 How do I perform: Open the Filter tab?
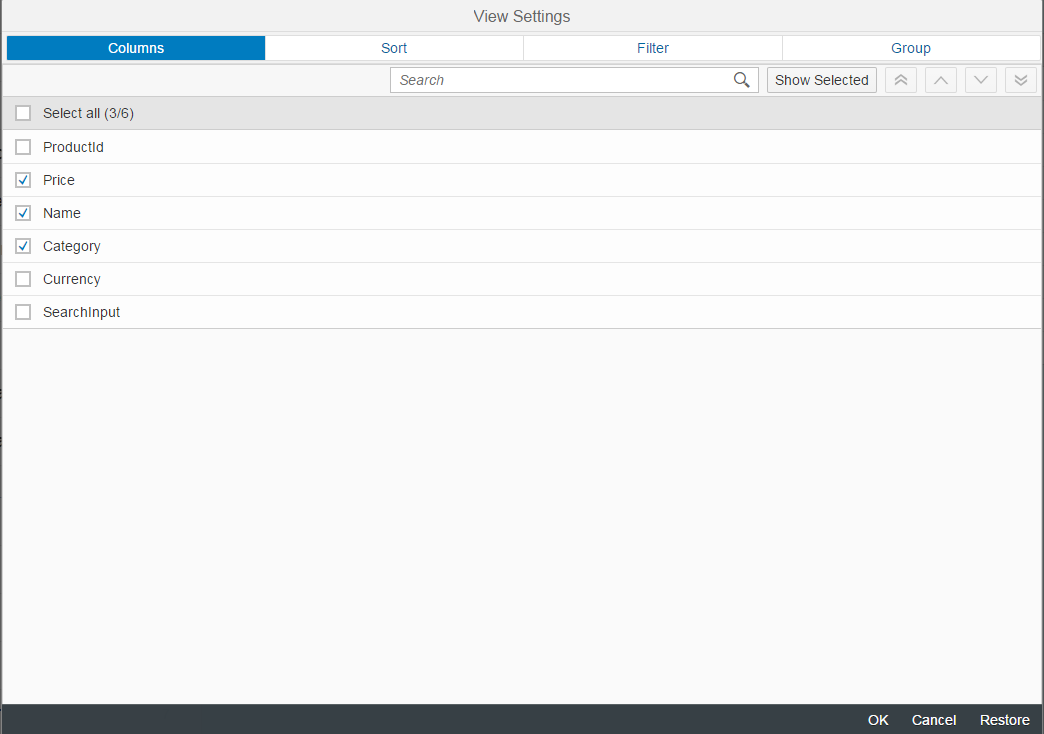click(653, 48)
